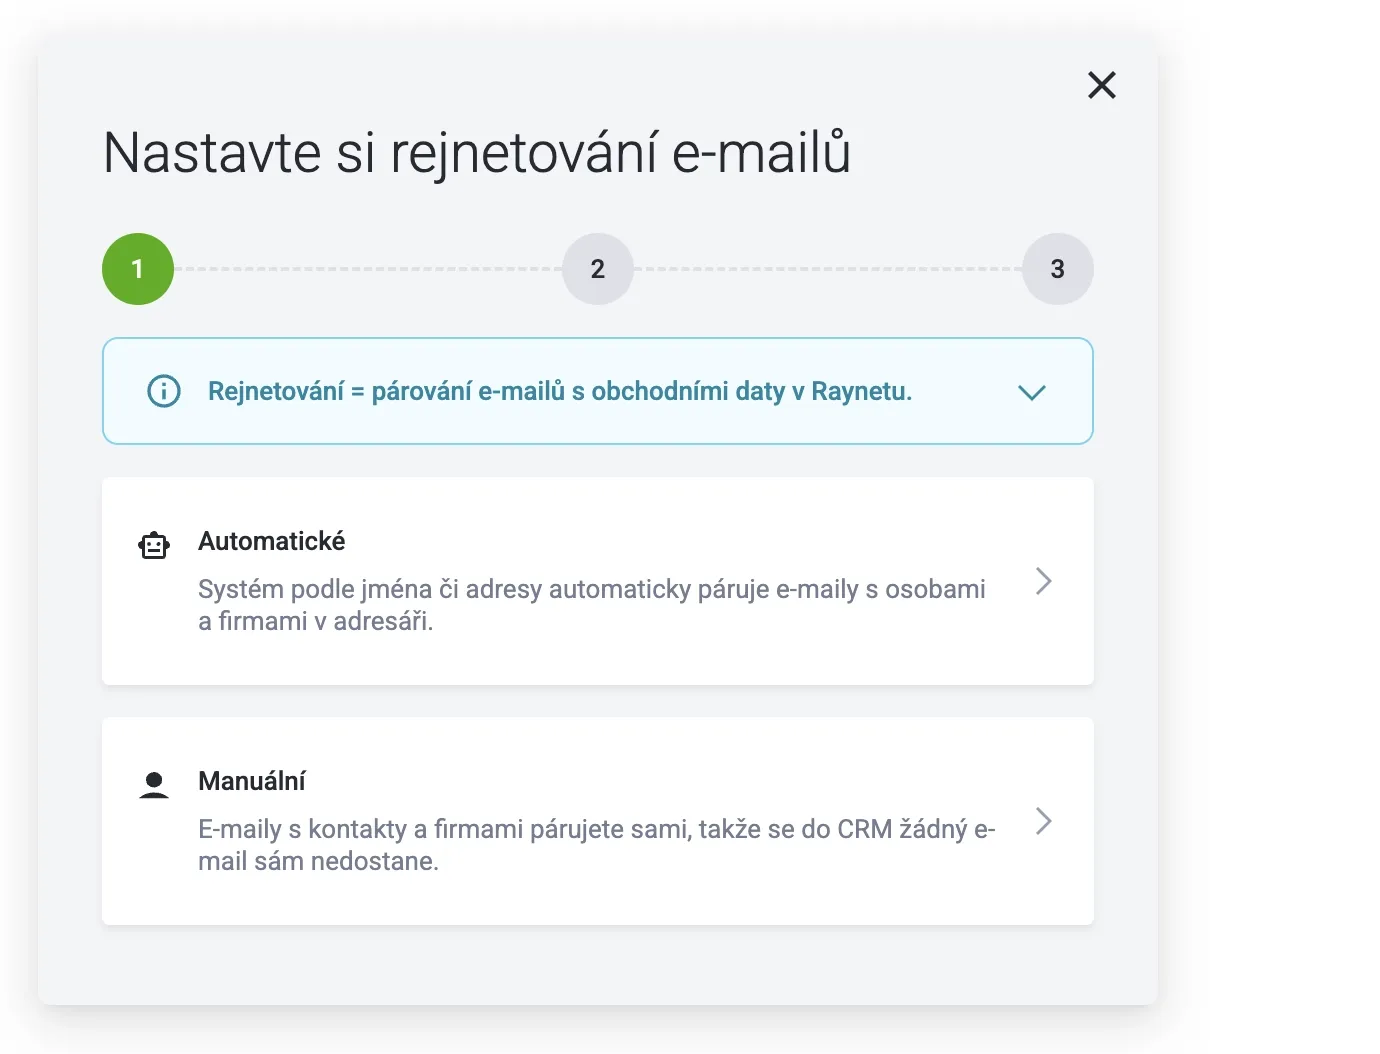Click the robot icon beside Automatické
The image size is (1380, 1054).
[154, 545]
